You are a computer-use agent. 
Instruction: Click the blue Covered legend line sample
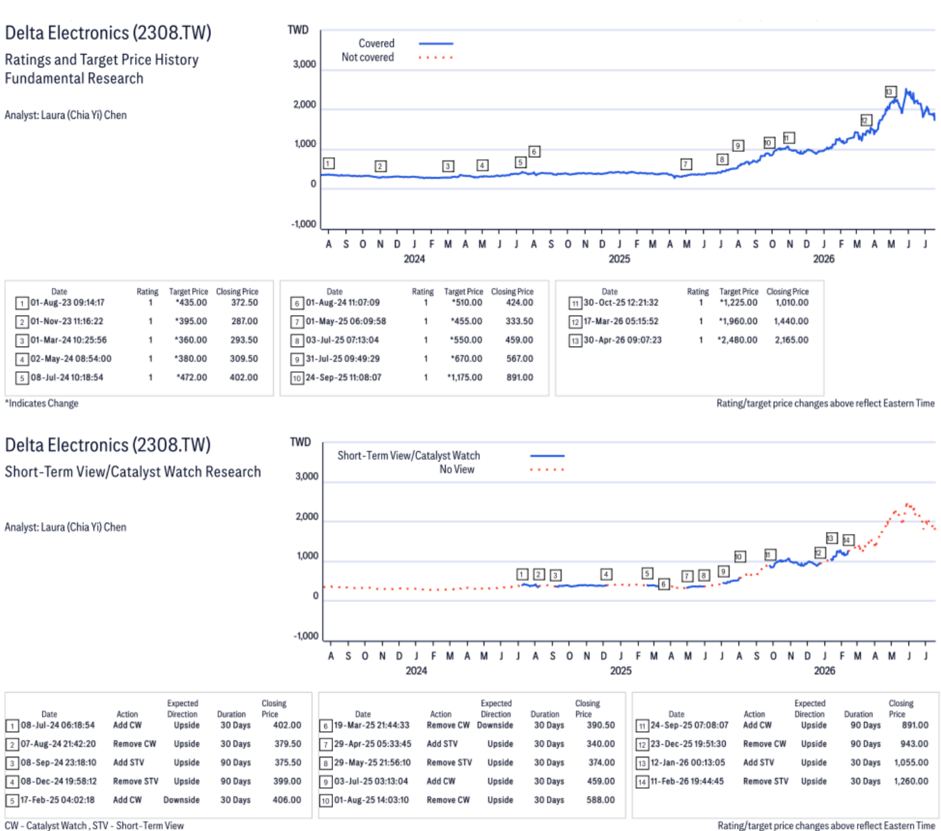[x=436, y=44]
